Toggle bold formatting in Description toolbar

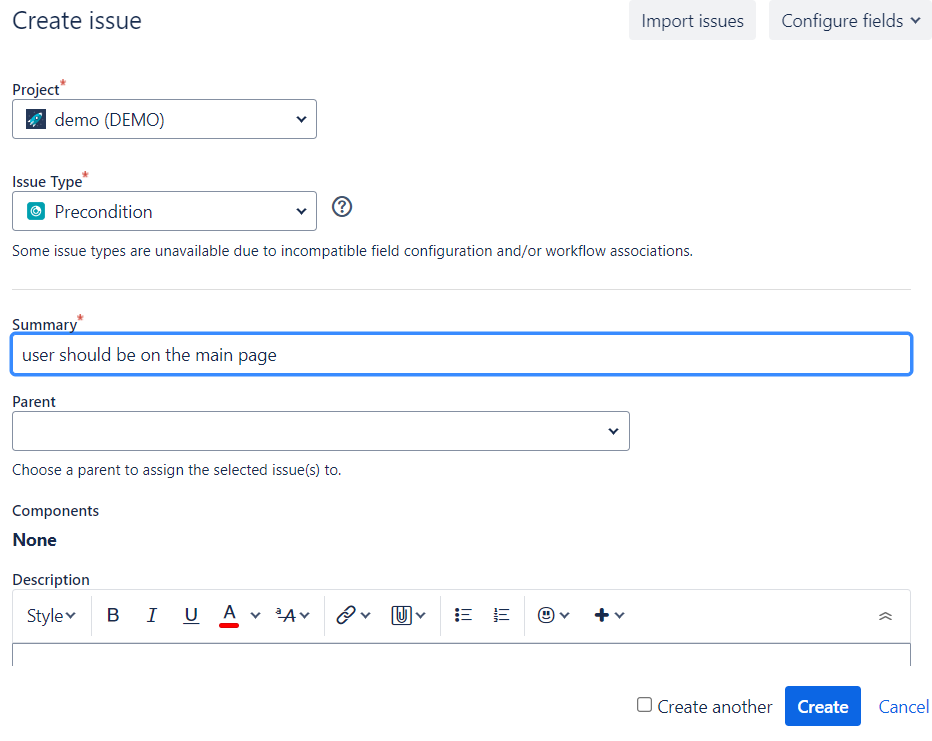113,615
